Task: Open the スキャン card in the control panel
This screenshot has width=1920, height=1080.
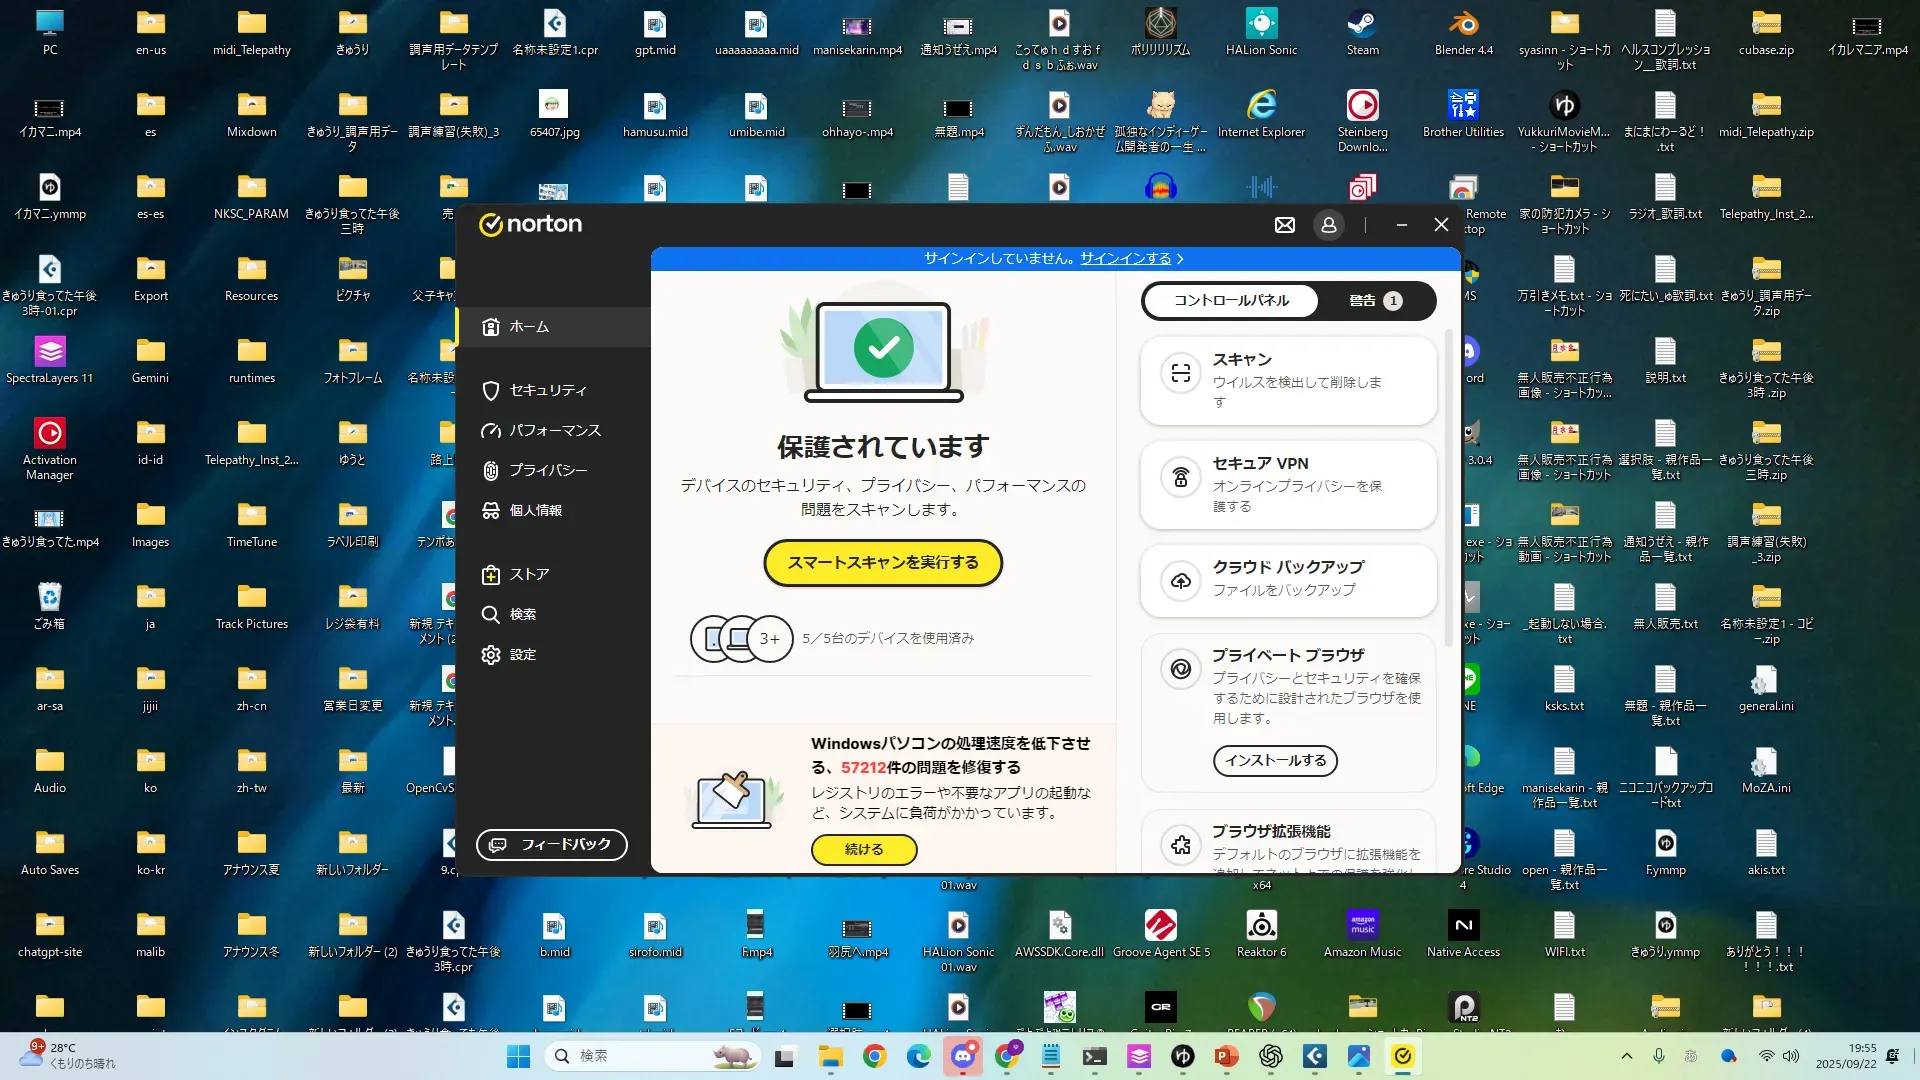Action: coord(1288,380)
